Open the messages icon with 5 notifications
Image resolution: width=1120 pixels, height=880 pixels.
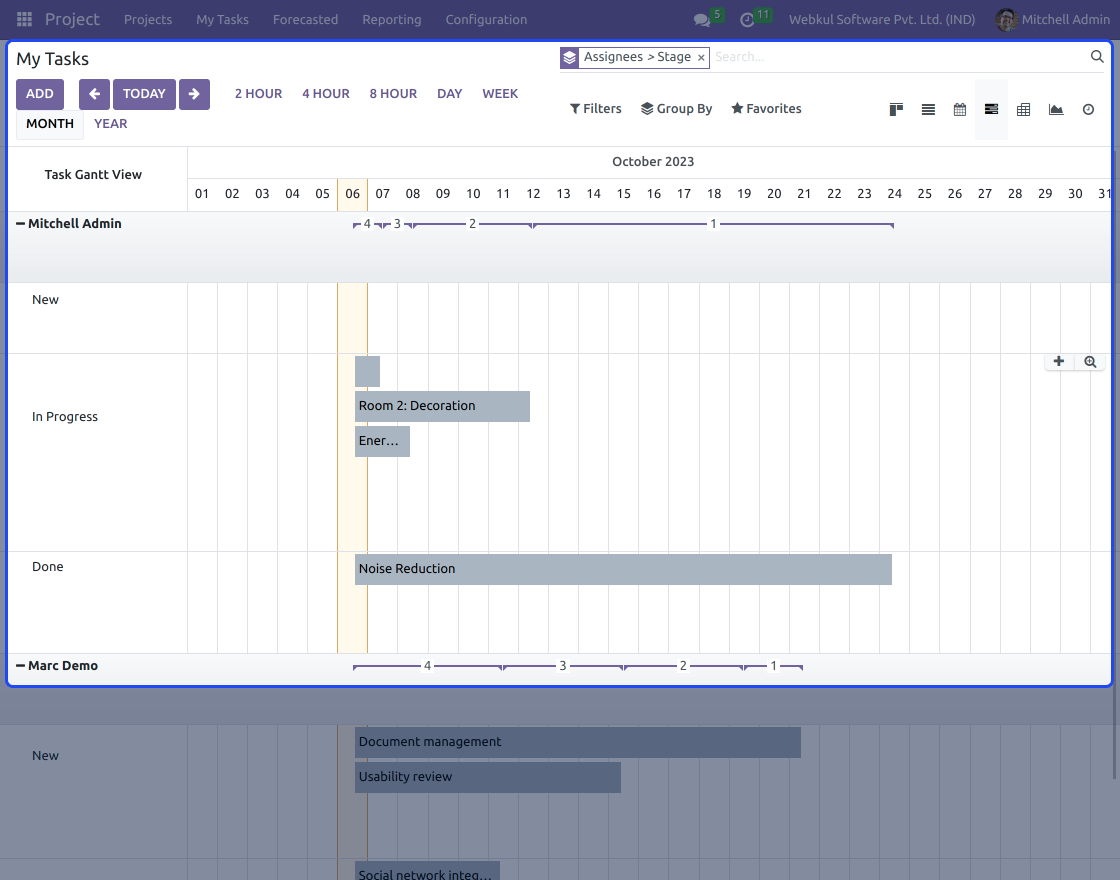[703, 19]
